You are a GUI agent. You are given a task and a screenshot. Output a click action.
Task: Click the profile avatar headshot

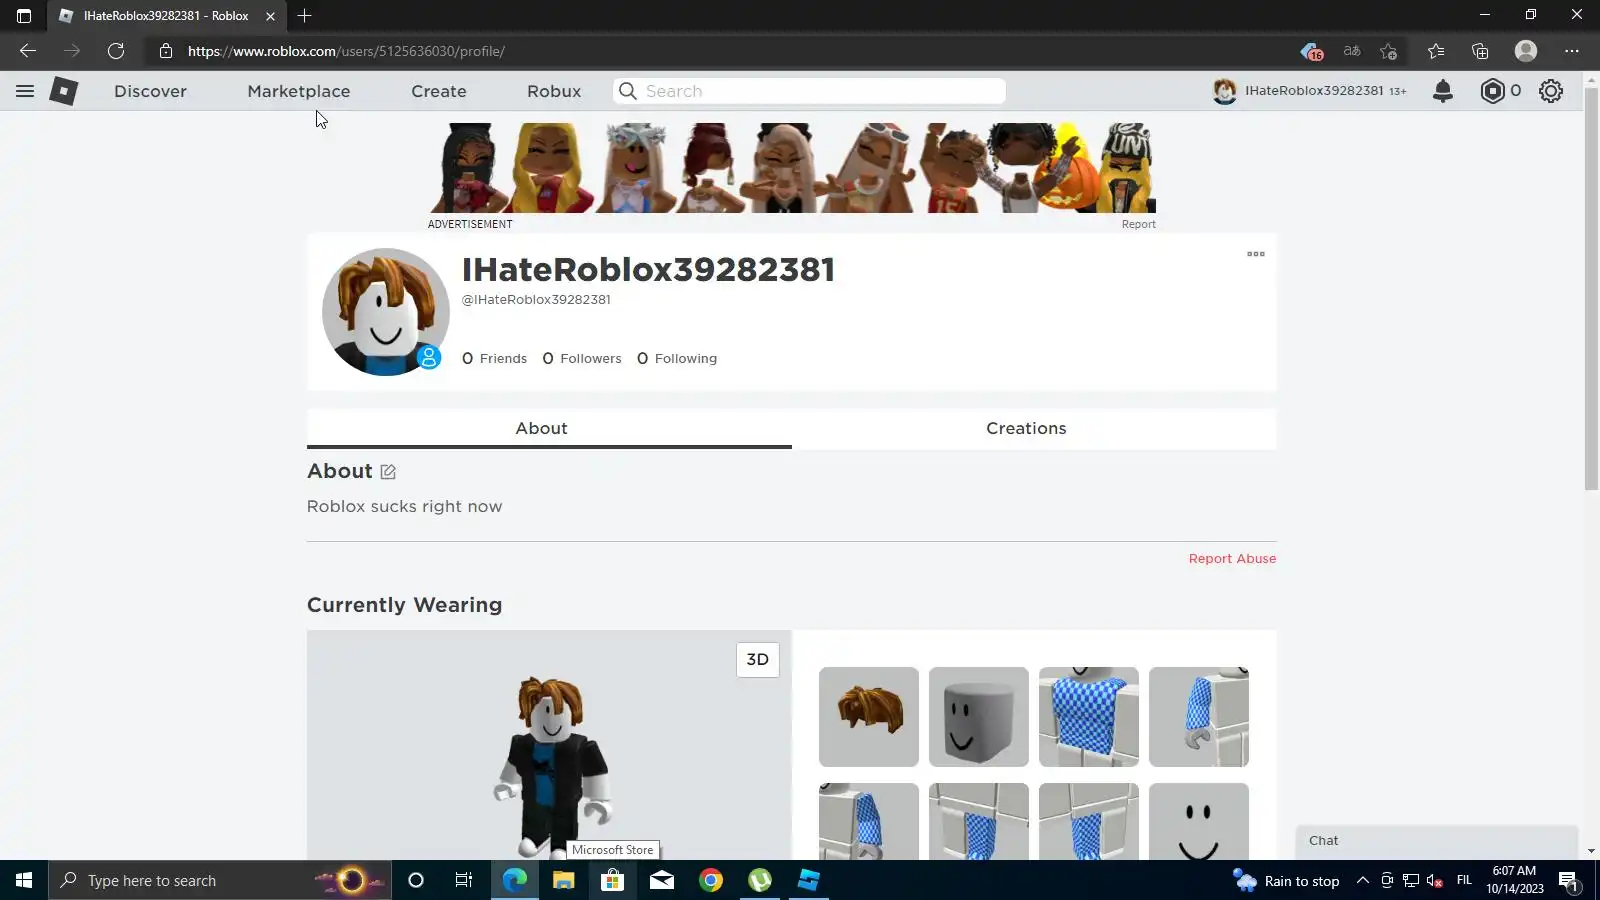(x=385, y=312)
